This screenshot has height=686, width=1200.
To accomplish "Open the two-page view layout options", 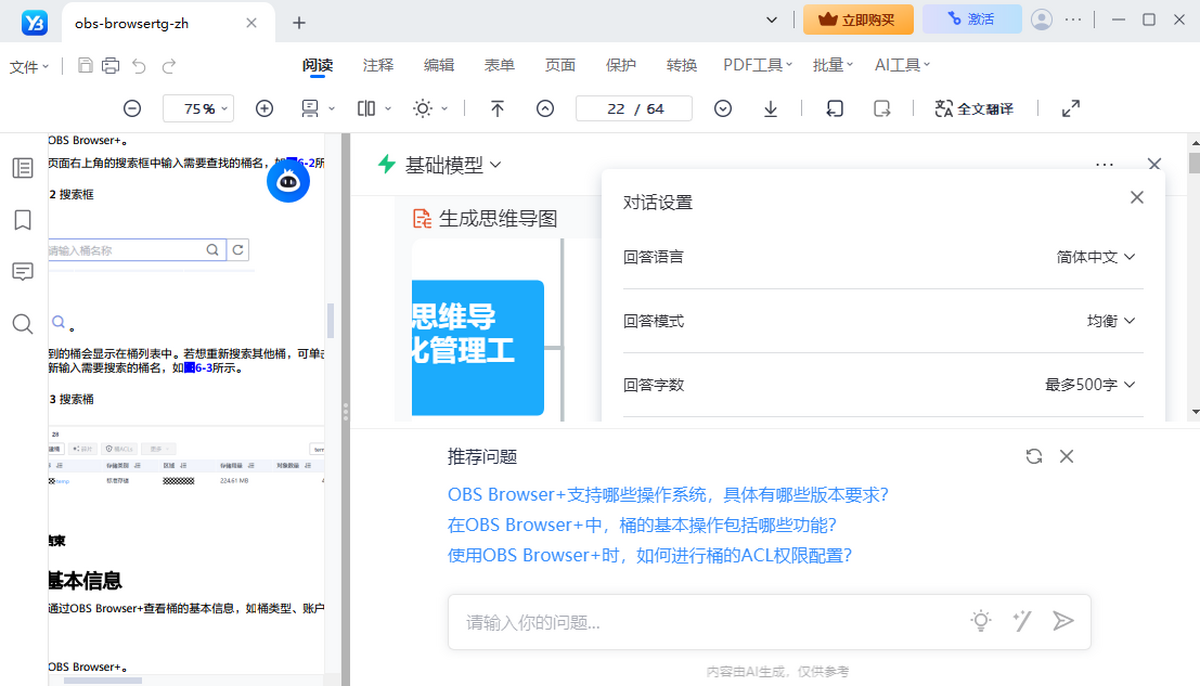I will (374, 109).
